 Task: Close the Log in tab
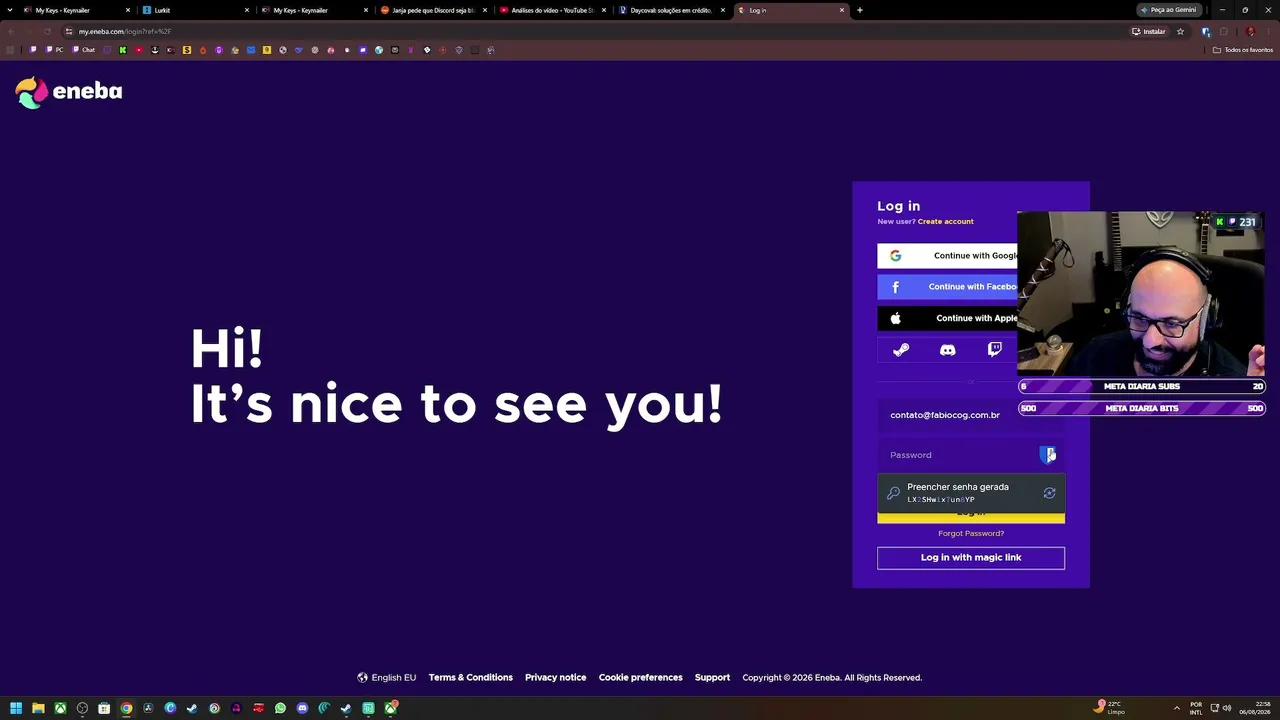[842, 10]
